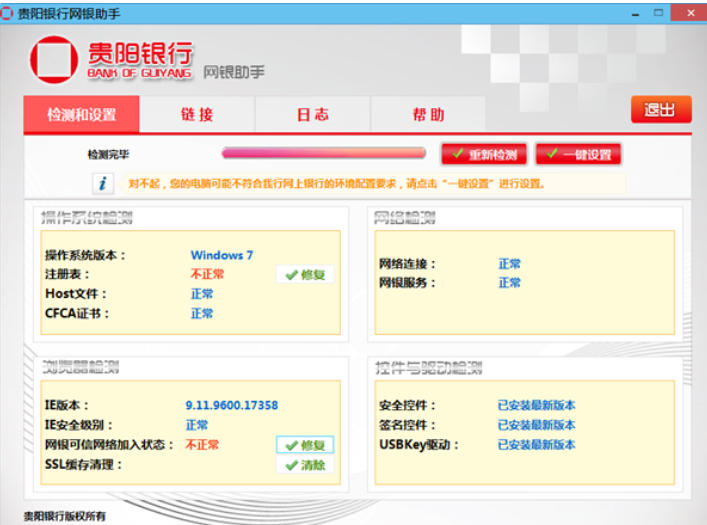
Task: Close the 贵阳银行网银助手 window
Action: pyautogui.click(x=690, y=13)
